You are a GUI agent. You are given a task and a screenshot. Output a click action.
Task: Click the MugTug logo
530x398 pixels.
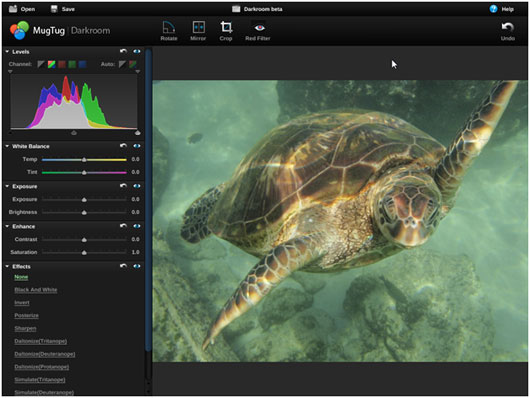19,30
